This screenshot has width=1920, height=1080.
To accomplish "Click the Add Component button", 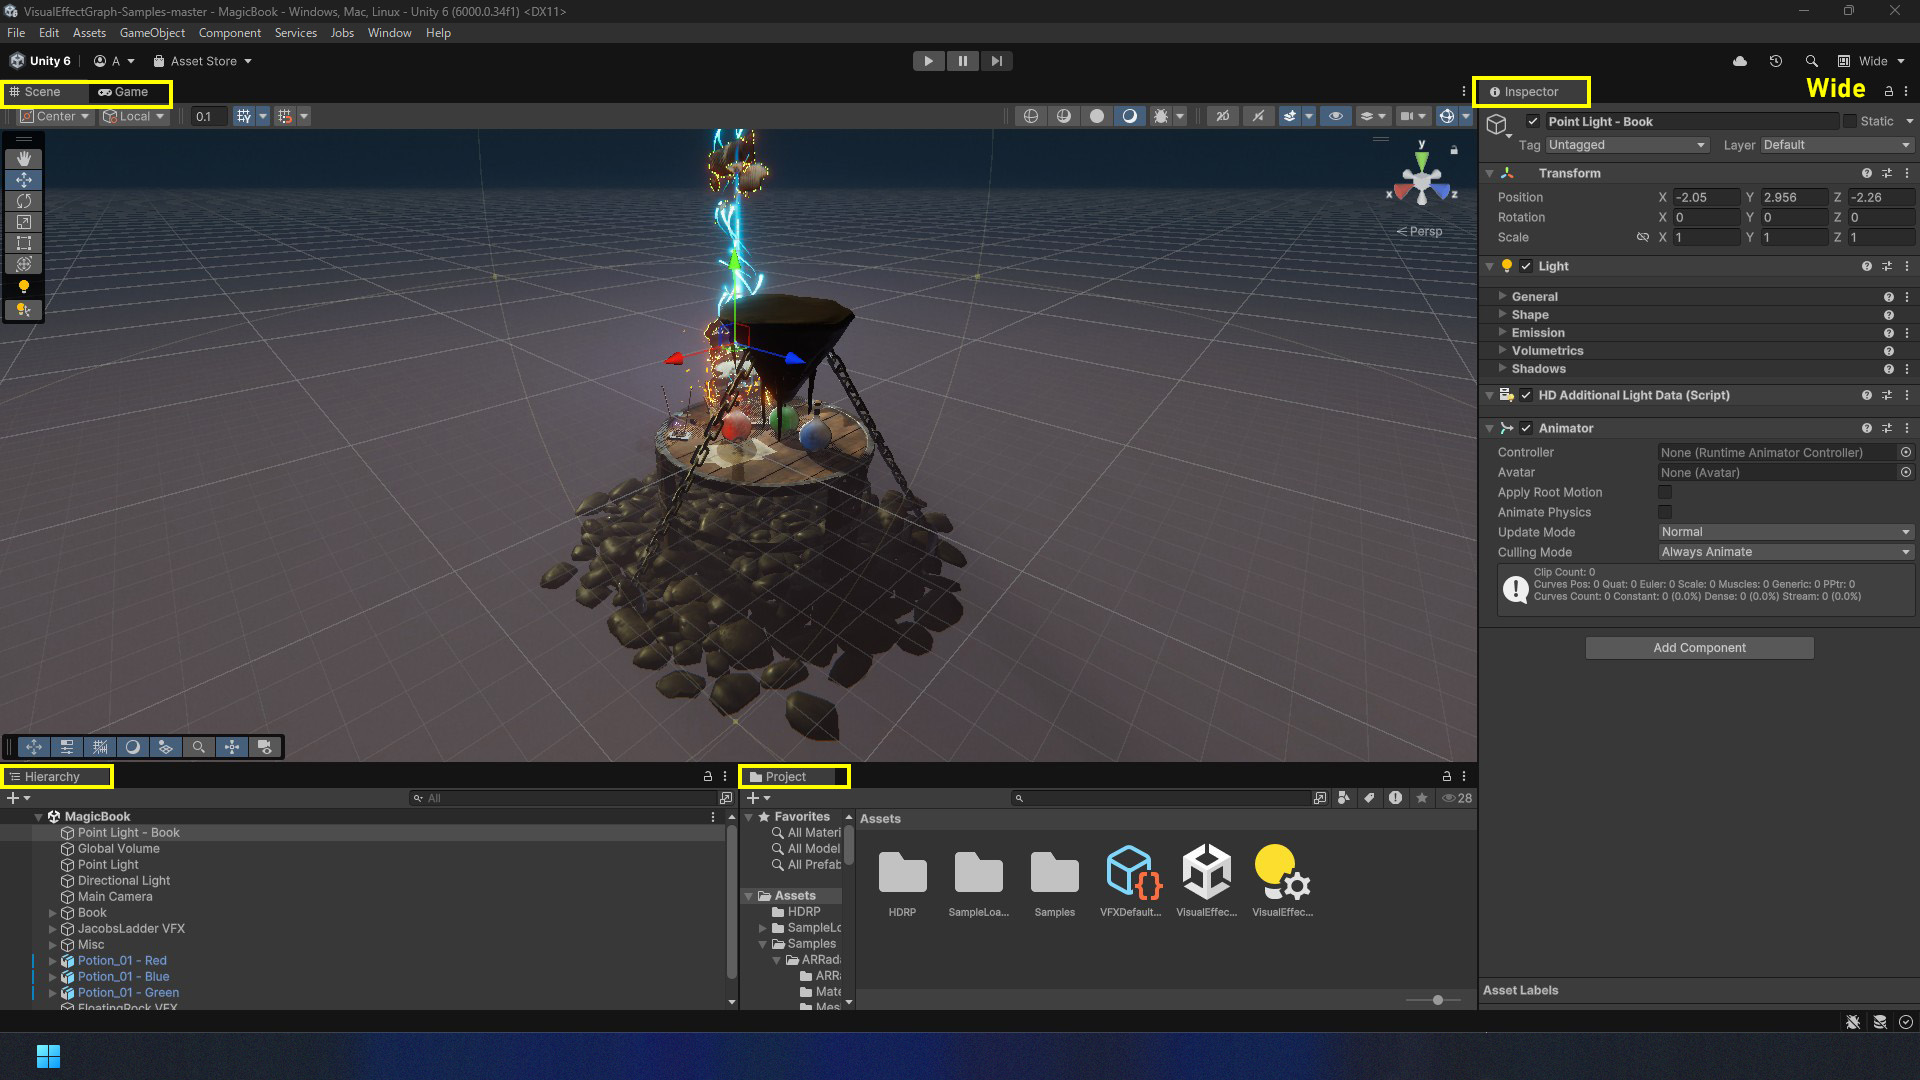I will tap(1699, 648).
